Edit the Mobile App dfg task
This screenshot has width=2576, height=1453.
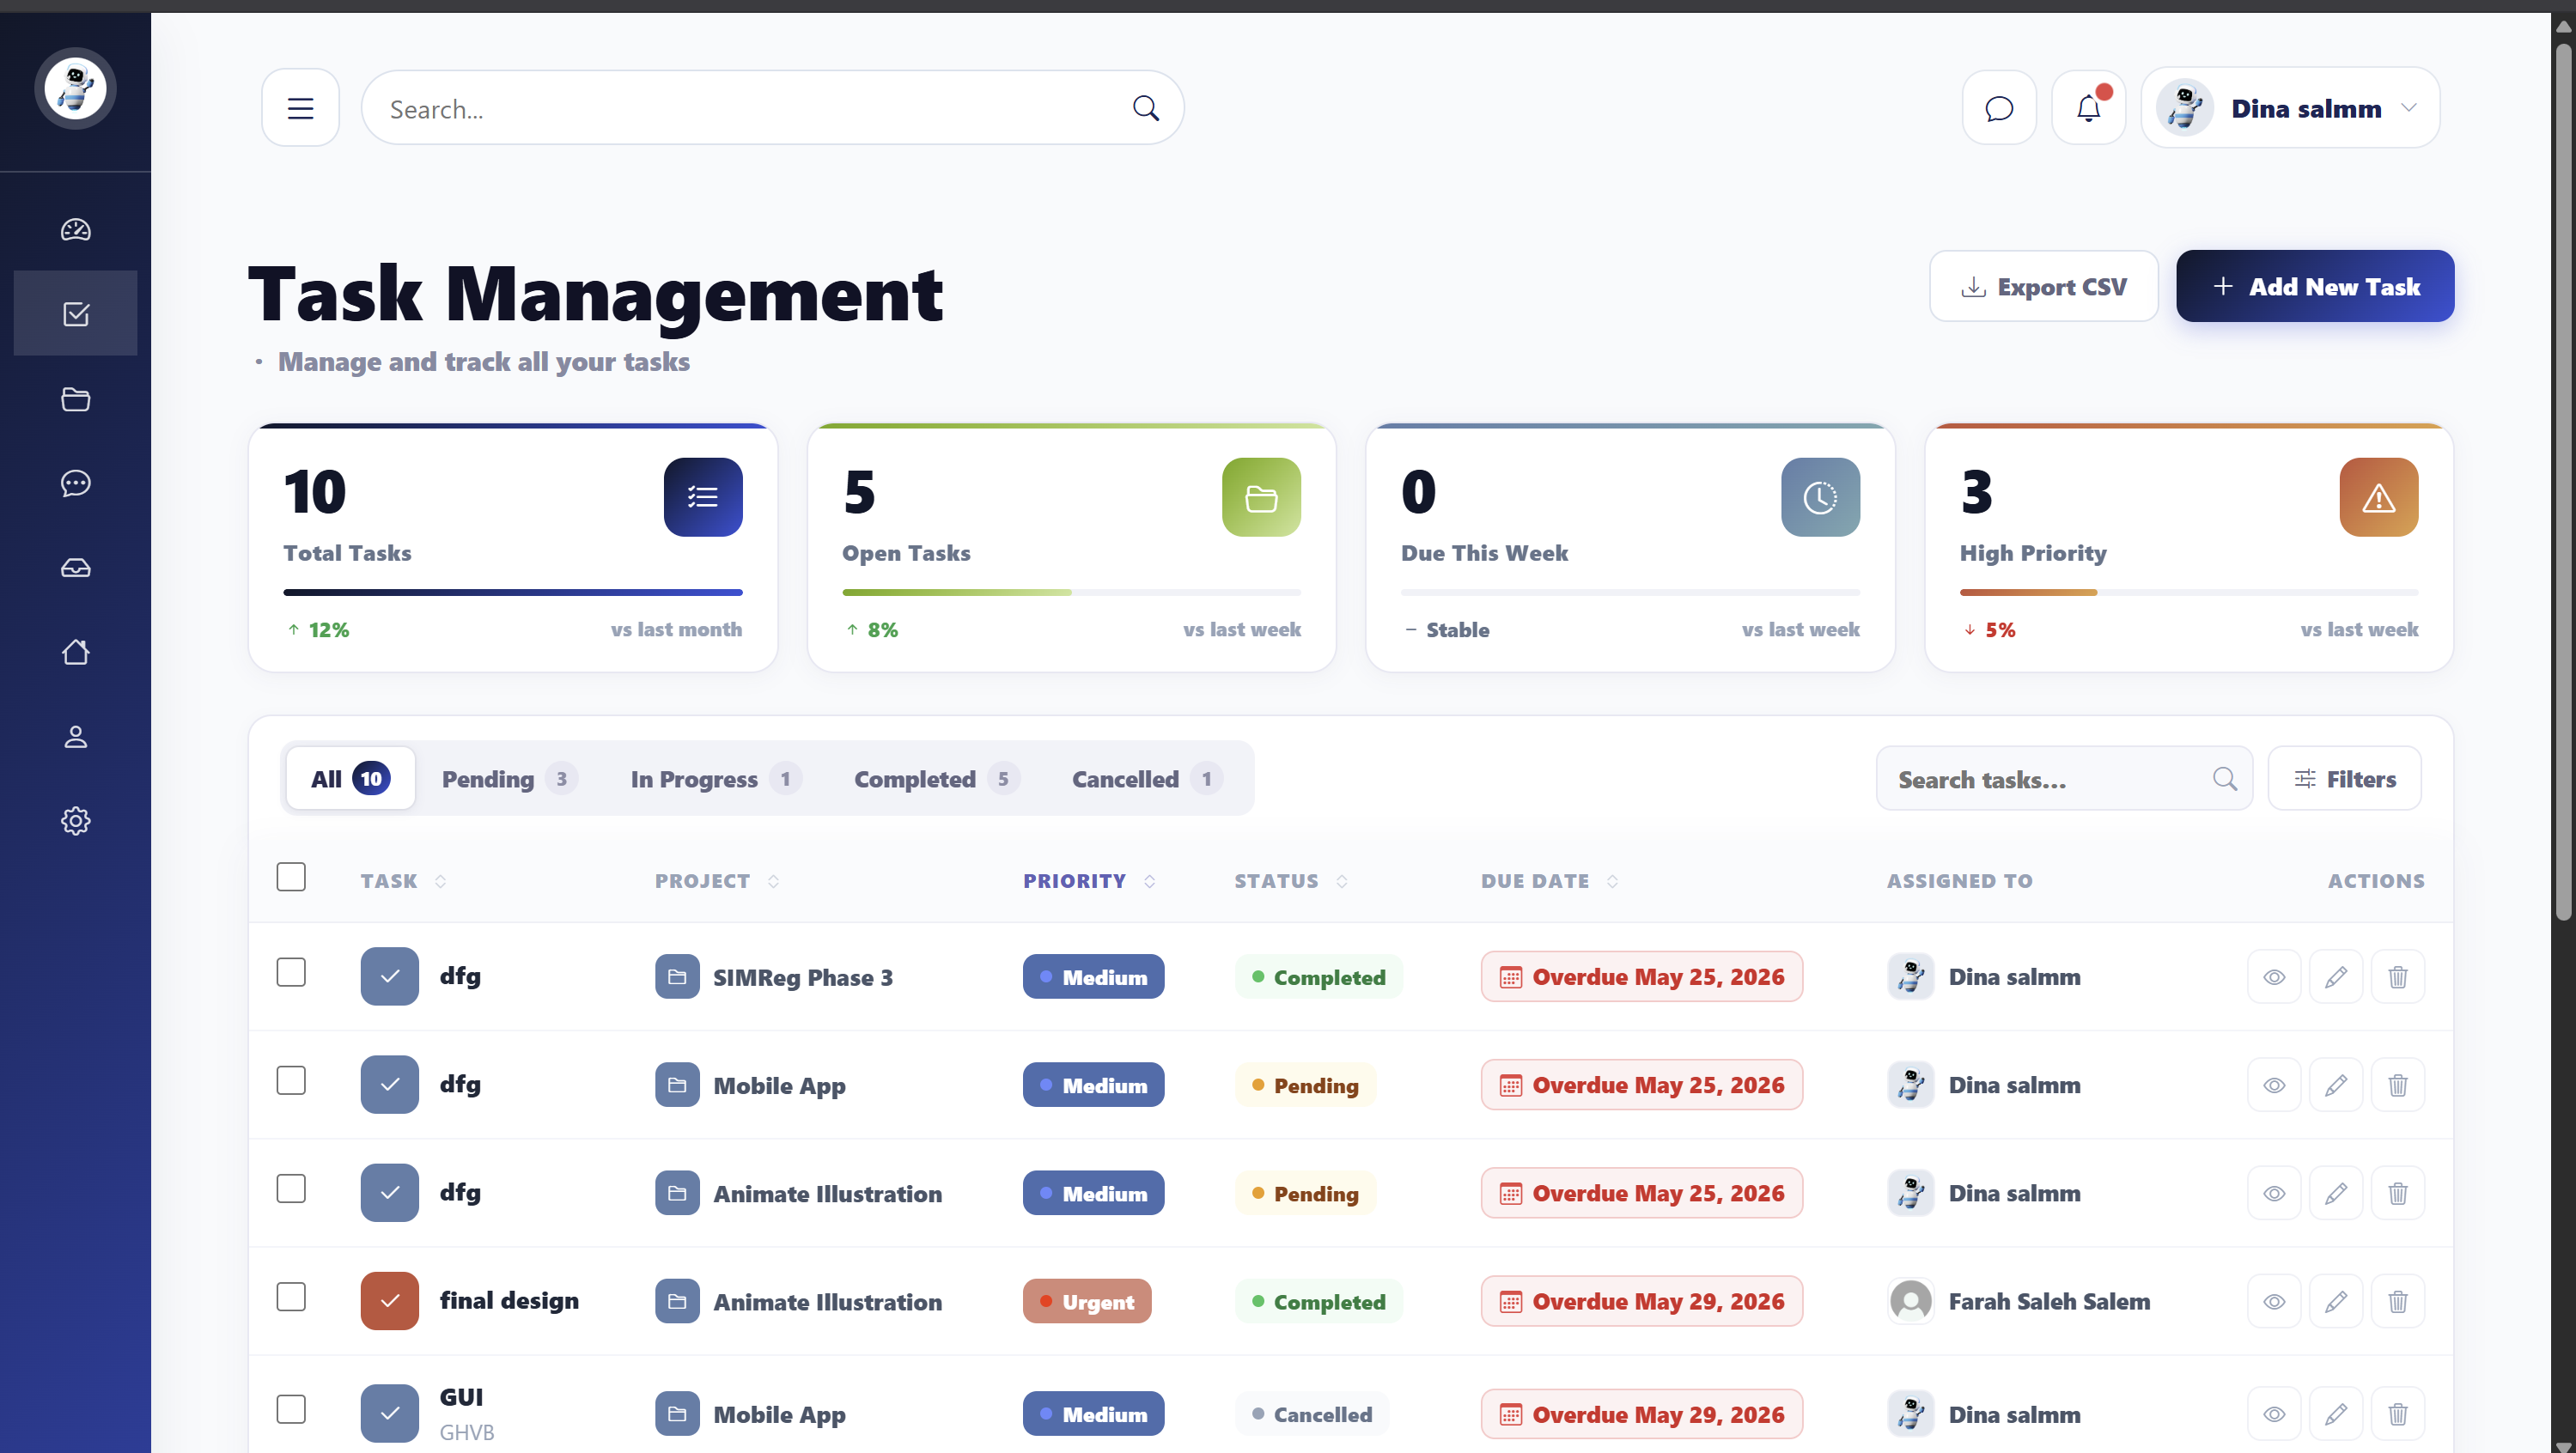pyautogui.click(x=2336, y=1085)
